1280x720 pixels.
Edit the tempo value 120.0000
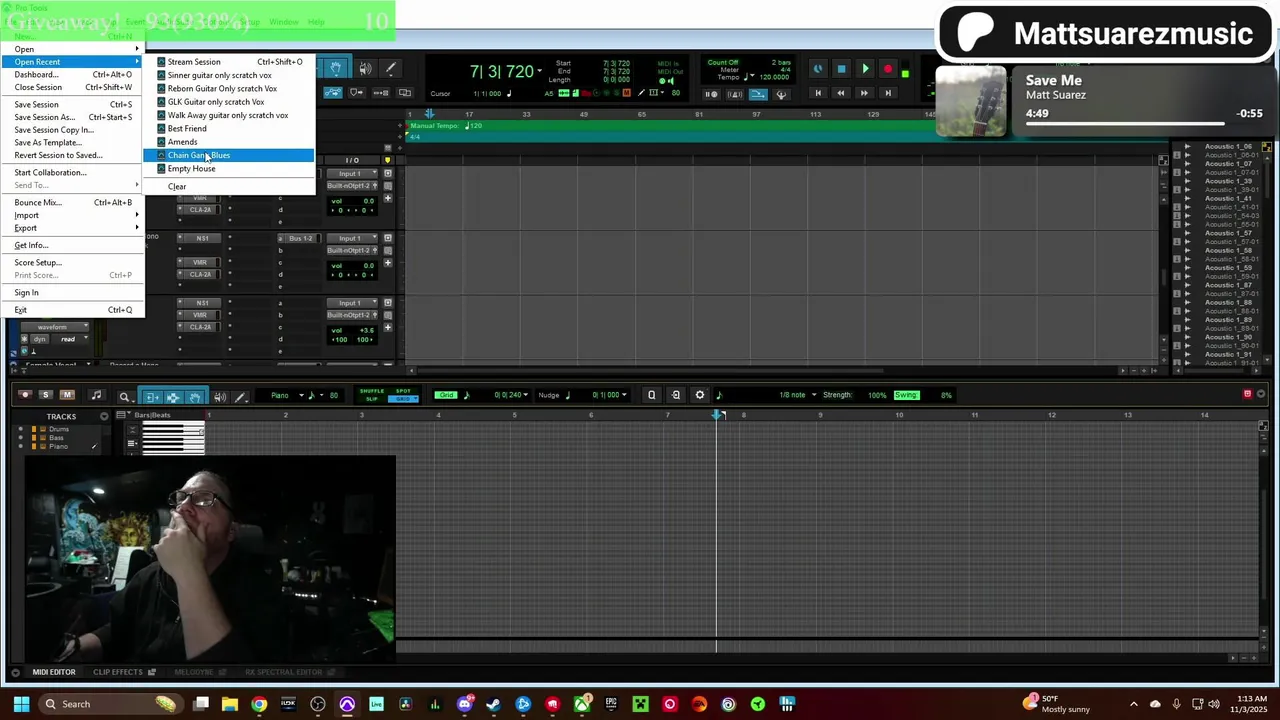[773, 77]
